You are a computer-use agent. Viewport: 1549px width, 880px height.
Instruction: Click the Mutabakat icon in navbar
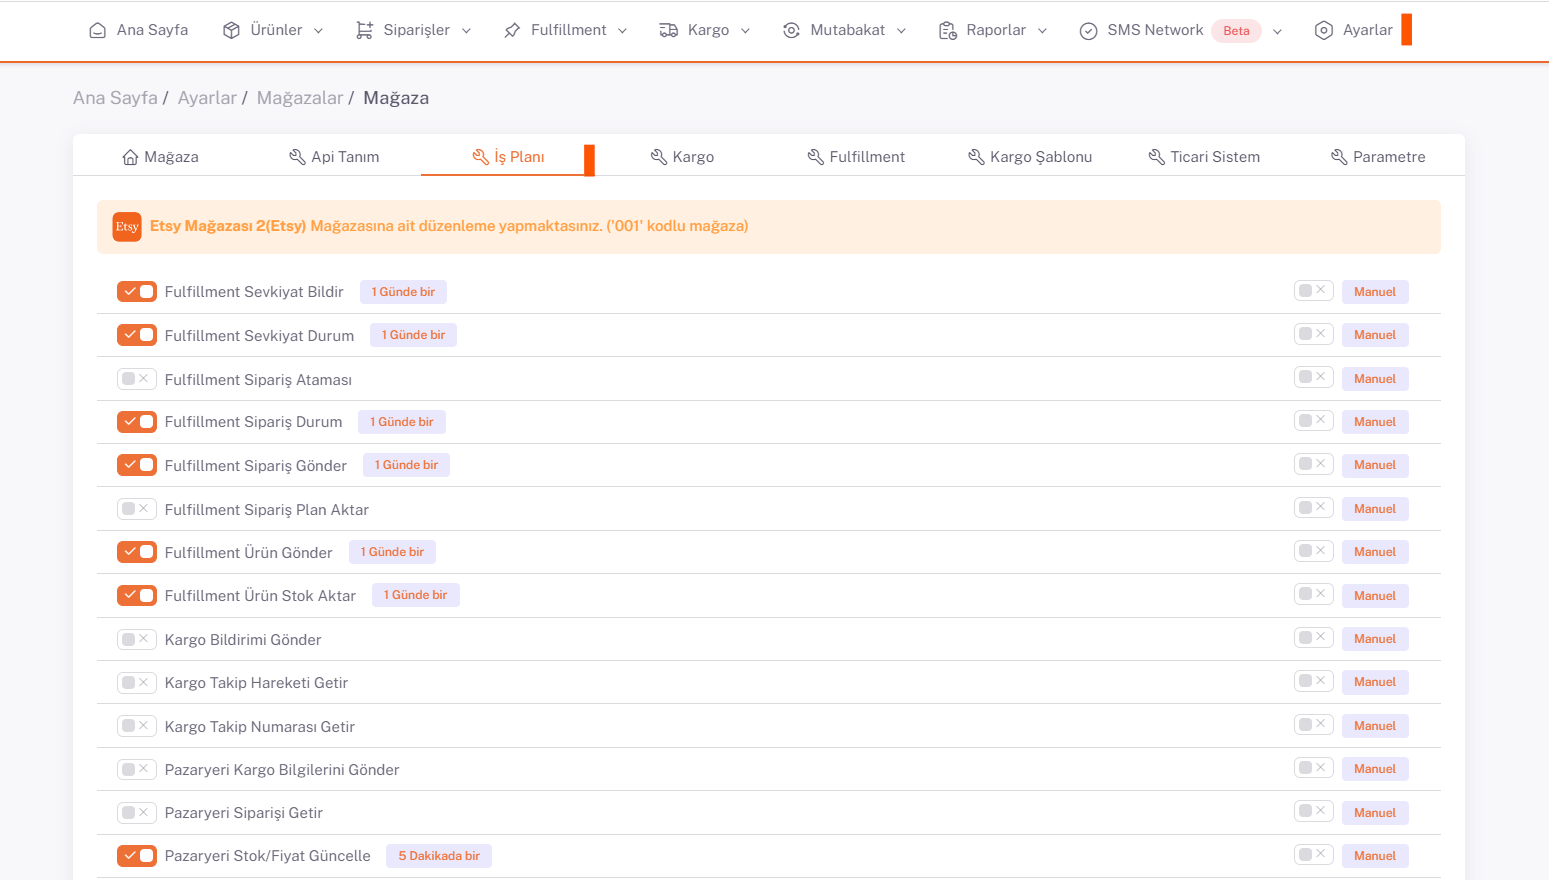[791, 30]
